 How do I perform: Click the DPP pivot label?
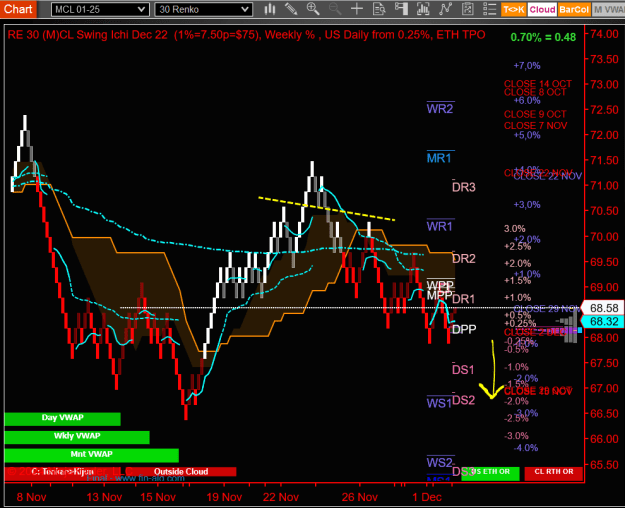[x=464, y=329]
